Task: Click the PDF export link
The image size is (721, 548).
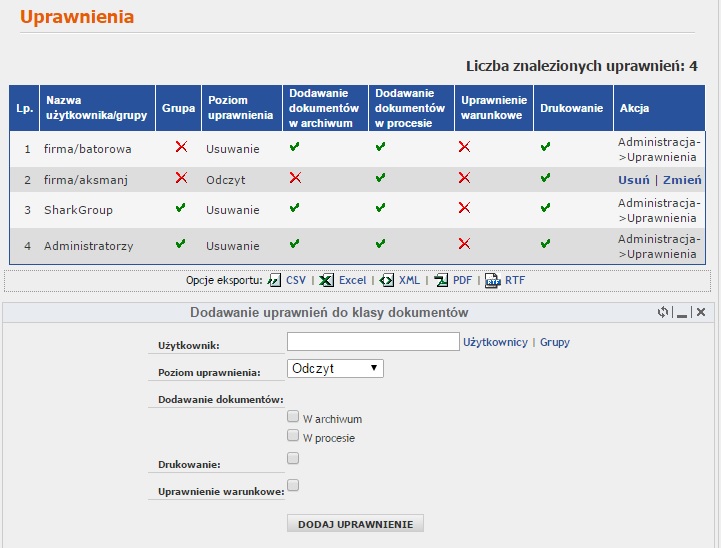Action: tap(462, 280)
